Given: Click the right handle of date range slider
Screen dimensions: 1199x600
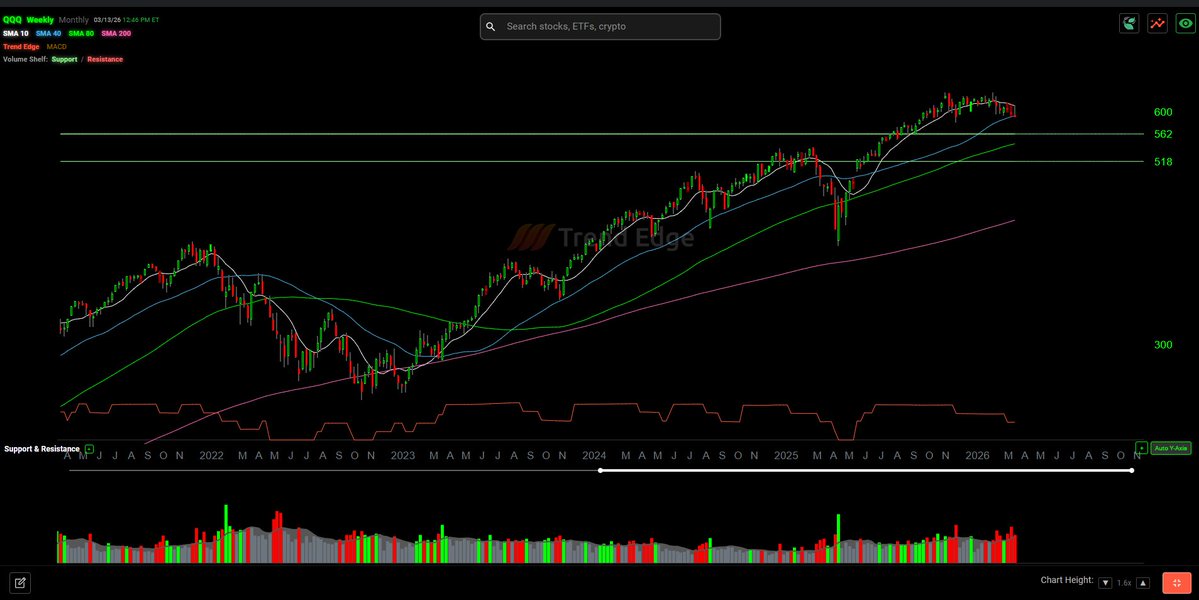Looking at the screenshot, I should [x=1132, y=471].
